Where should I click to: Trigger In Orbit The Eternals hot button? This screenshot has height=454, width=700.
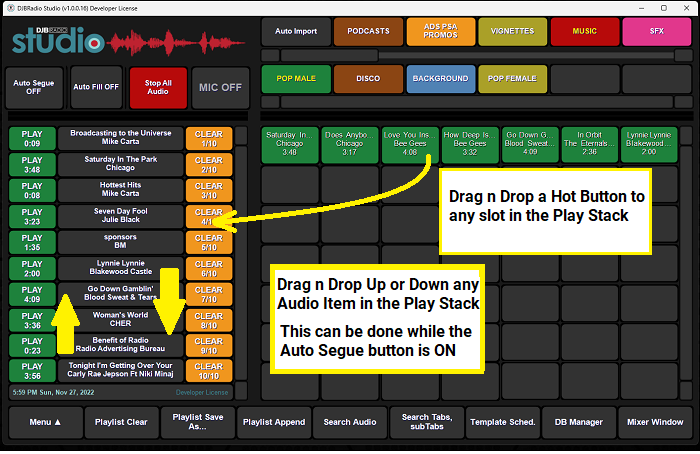click(x=590, y=145)
